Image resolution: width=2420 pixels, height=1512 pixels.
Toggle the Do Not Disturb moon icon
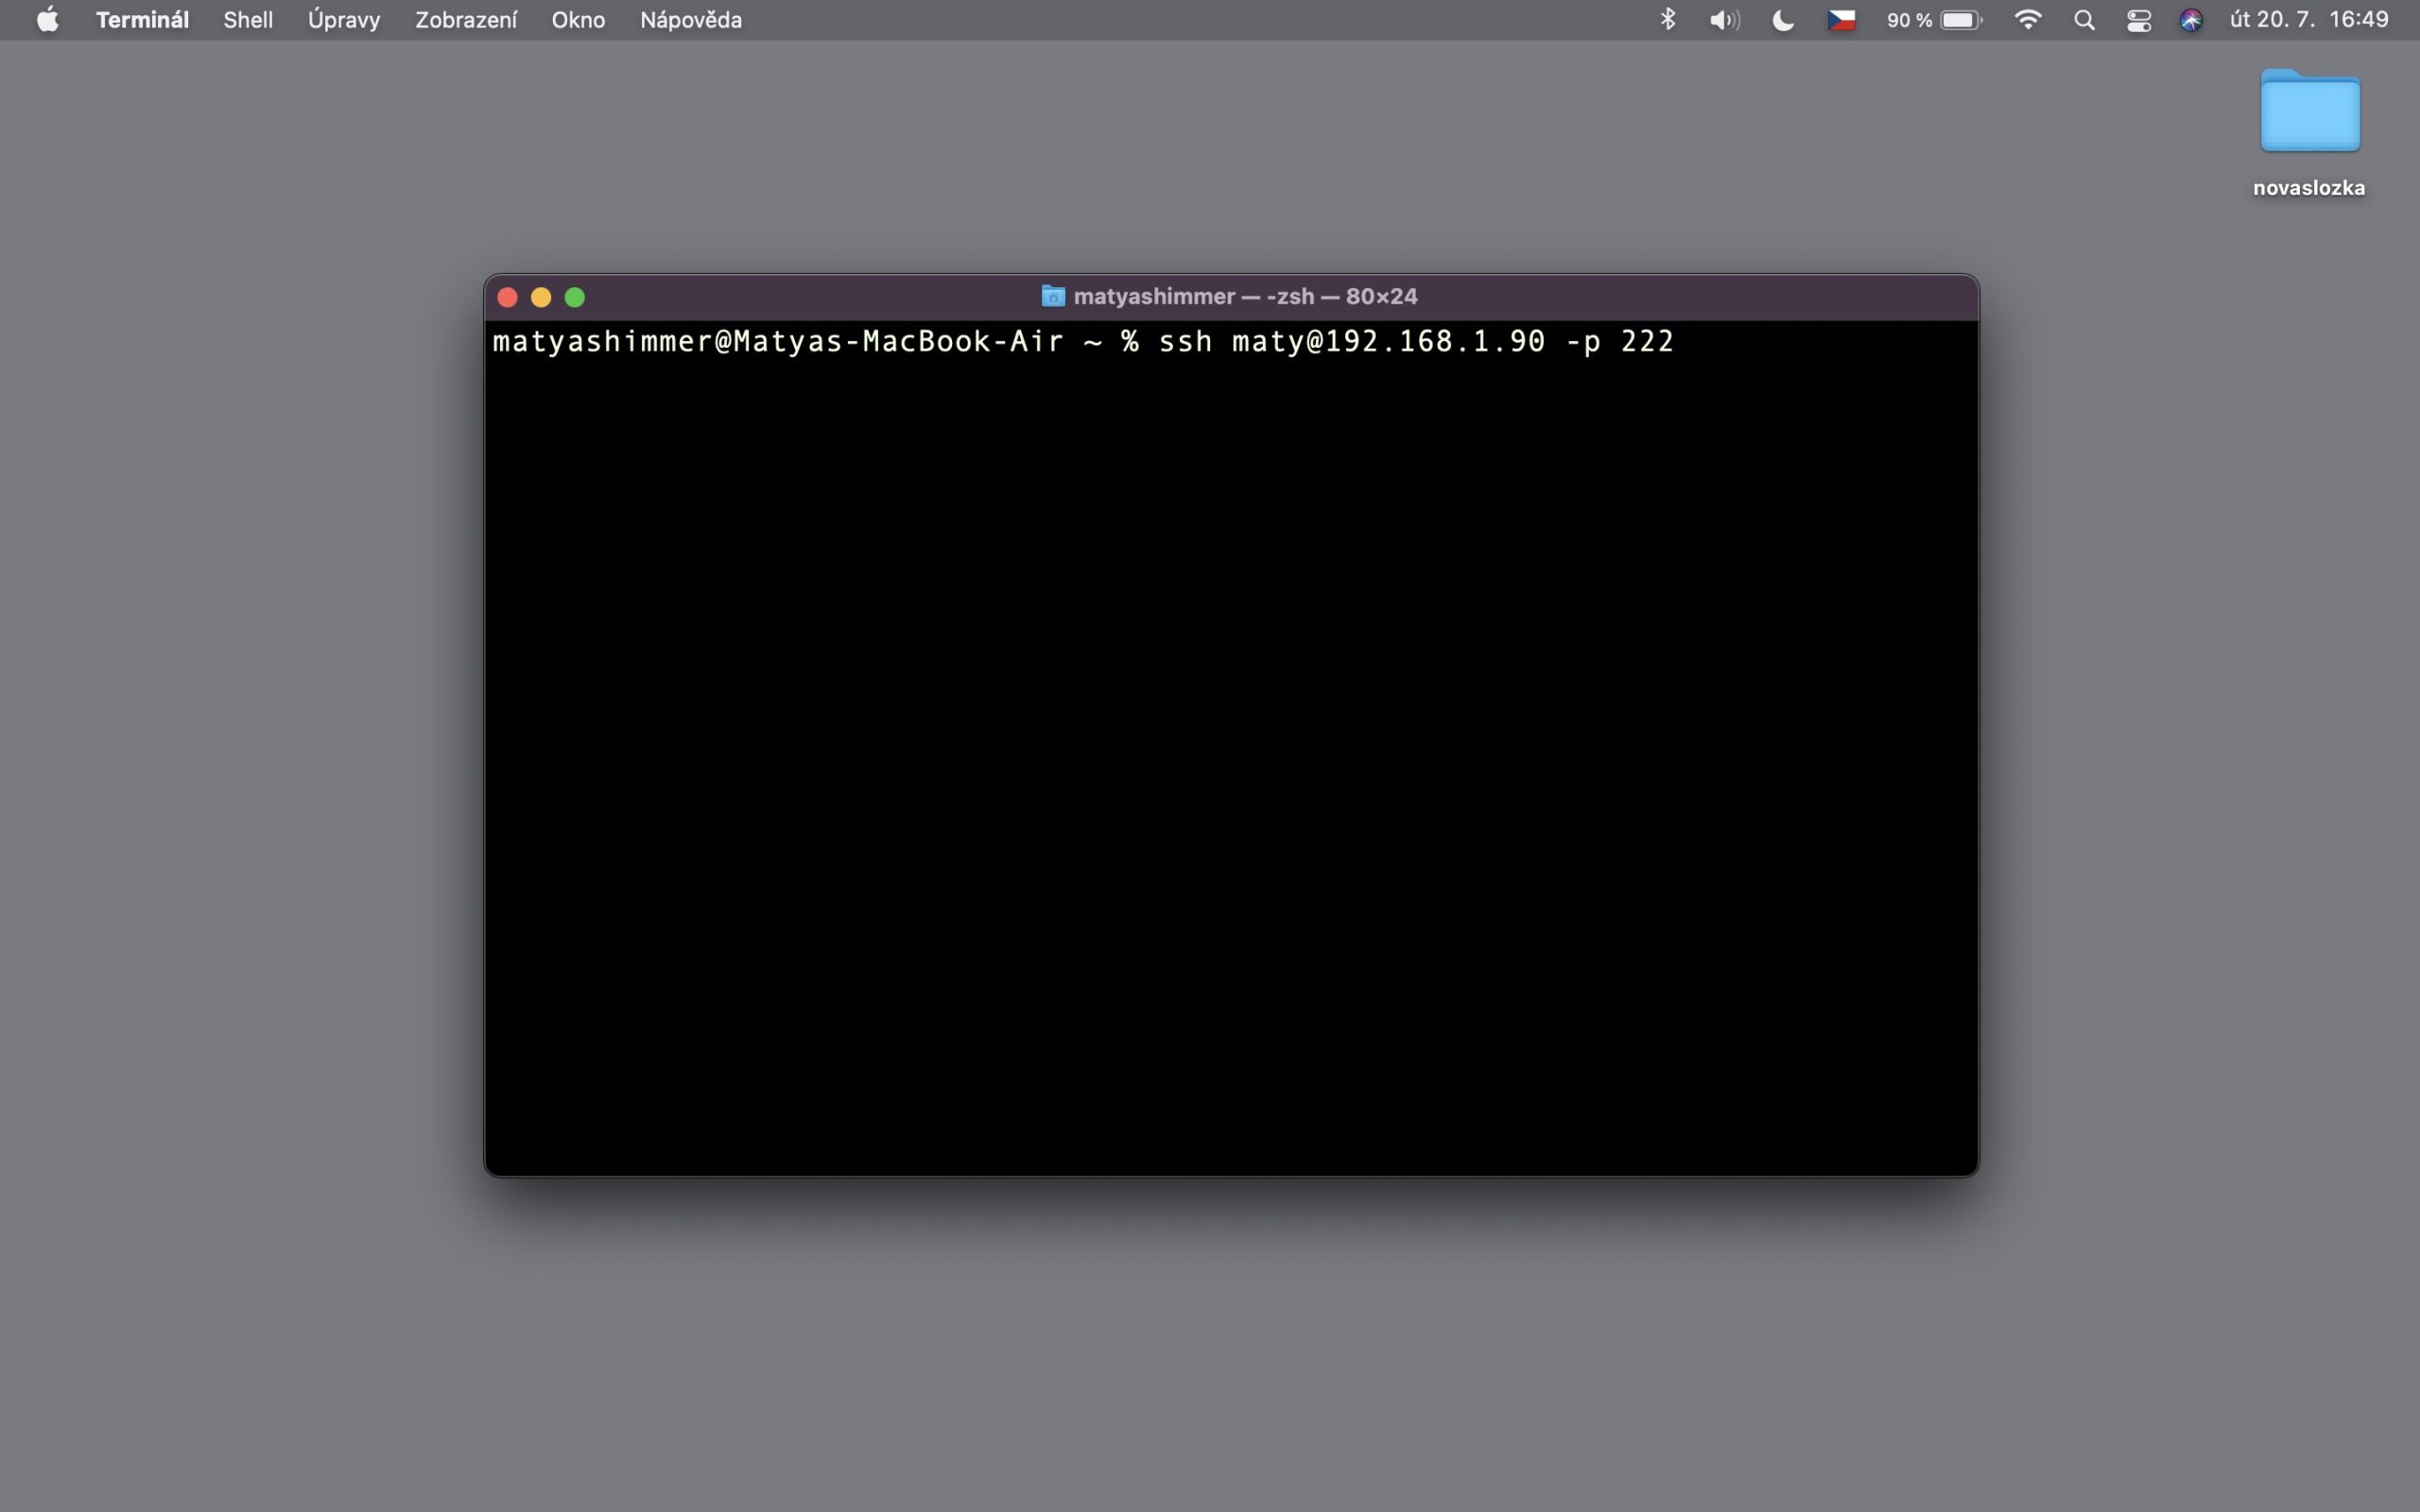coord(1782,20)
